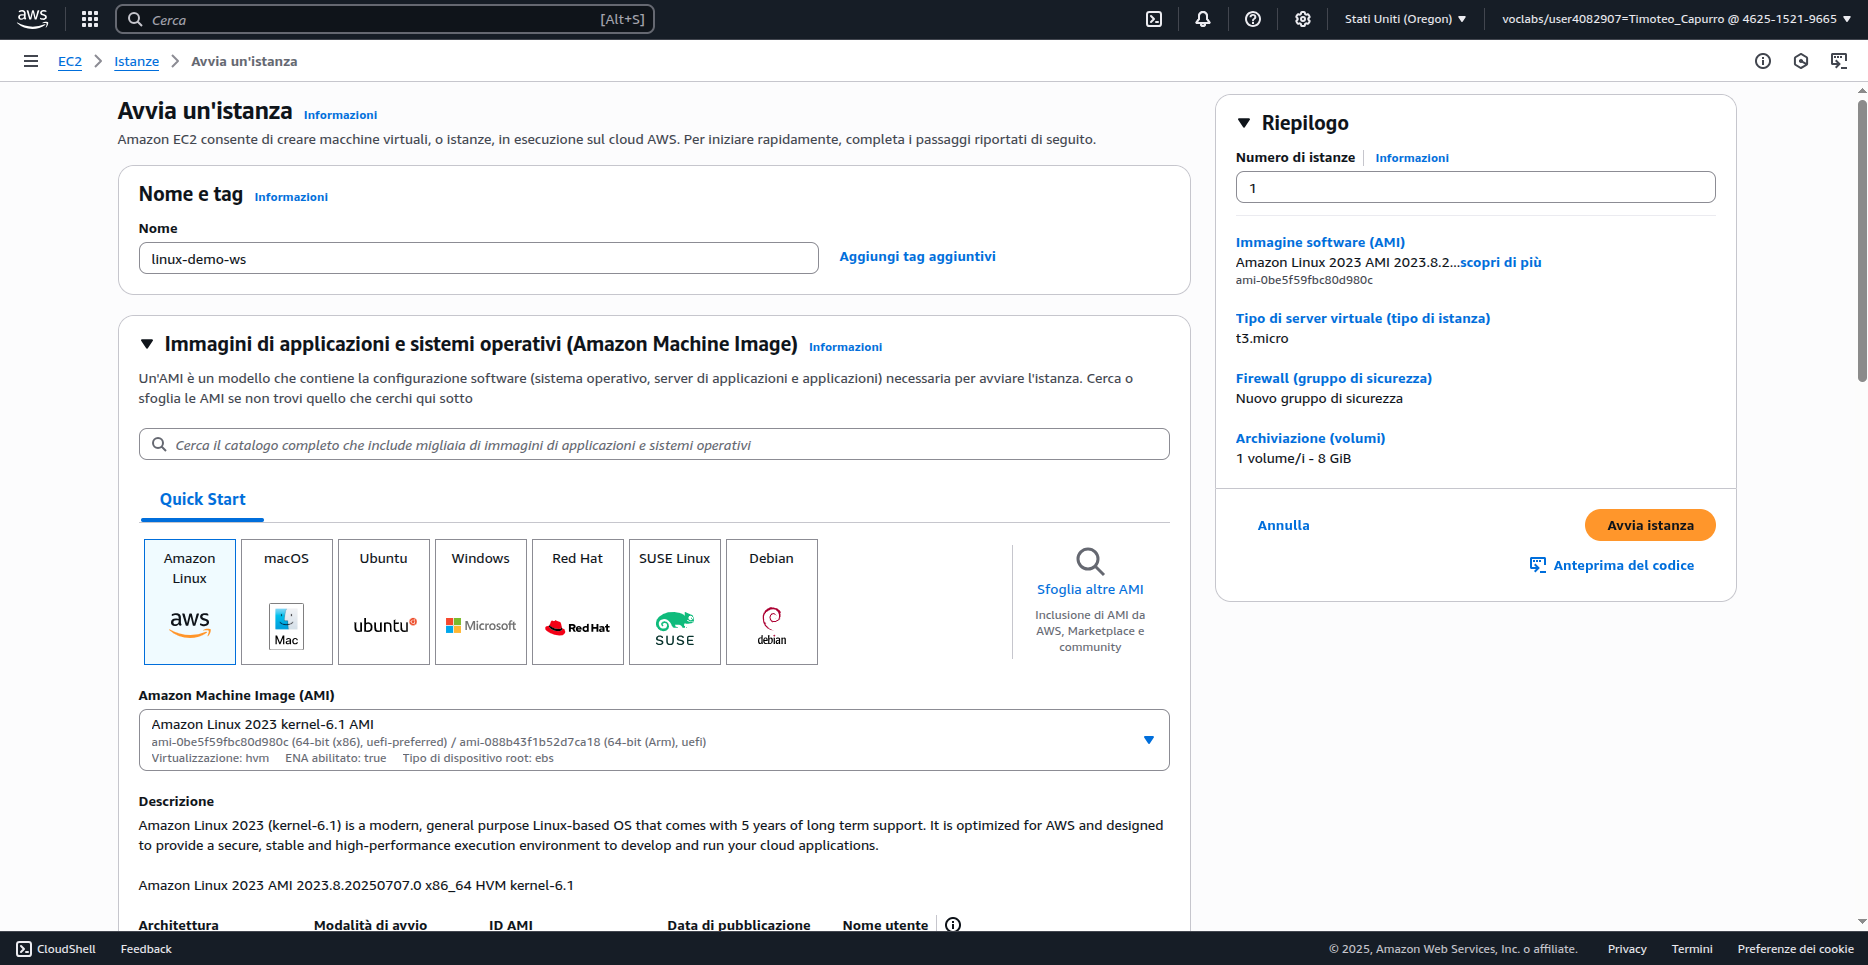Screen dimensions: 1868x965
Task: Select the Windows AMI tile
Action: coord(481,602)
